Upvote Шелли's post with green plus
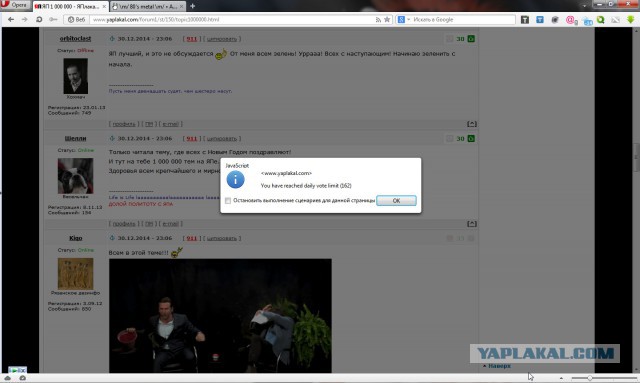Screen dimensions: 640x383 click(471, 138)
